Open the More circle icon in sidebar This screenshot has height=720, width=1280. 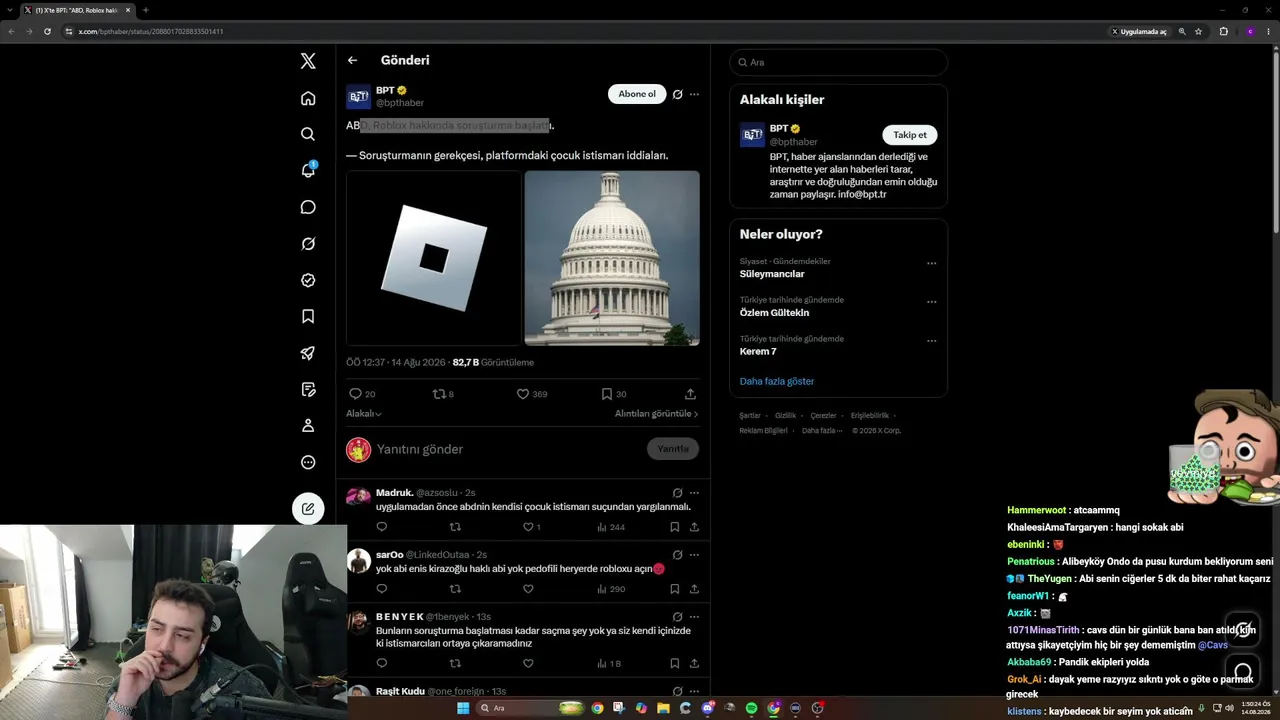coord(308,462)
